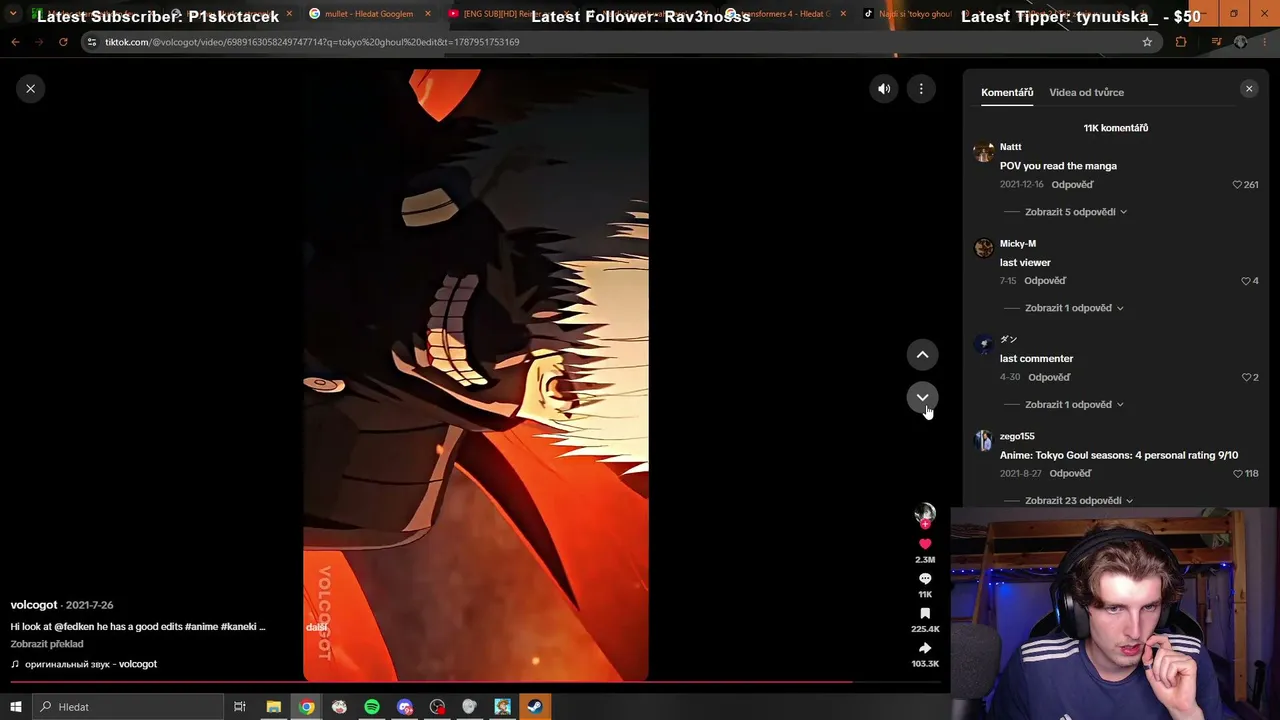Image resolution: width=1280 pixels, height=720 pixels.
Task: Go forward in browser history
Action: click(39, 42)
